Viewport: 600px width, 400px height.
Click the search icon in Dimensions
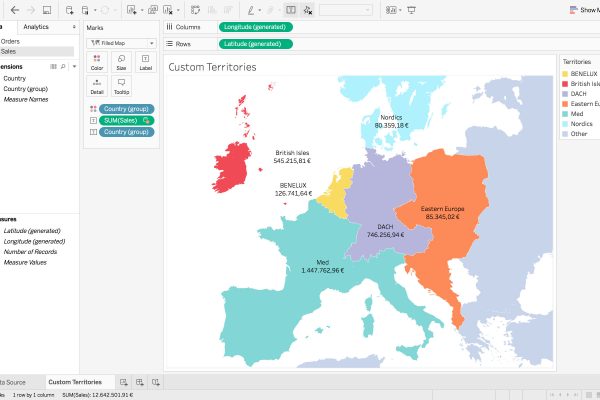62,66
